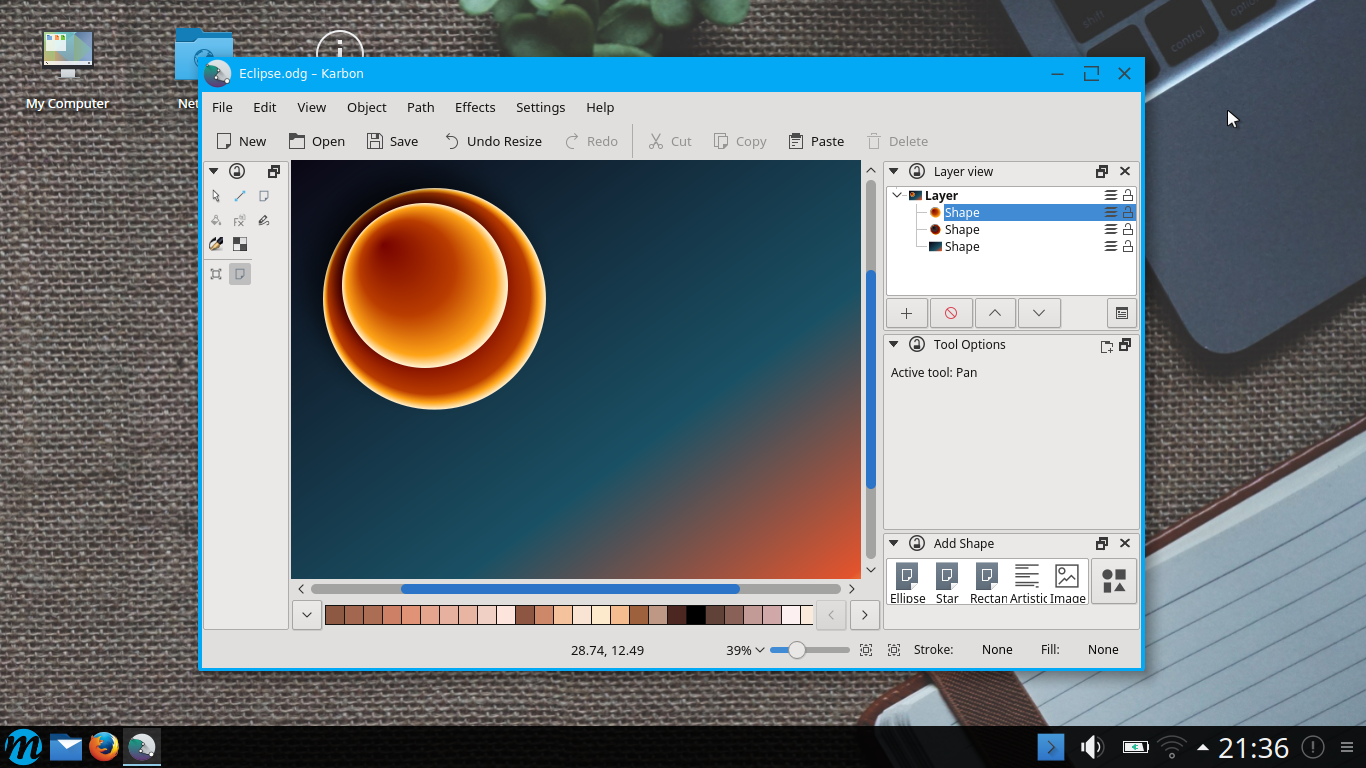
Task: Open the Path menu
Action: tap(421, 107)
